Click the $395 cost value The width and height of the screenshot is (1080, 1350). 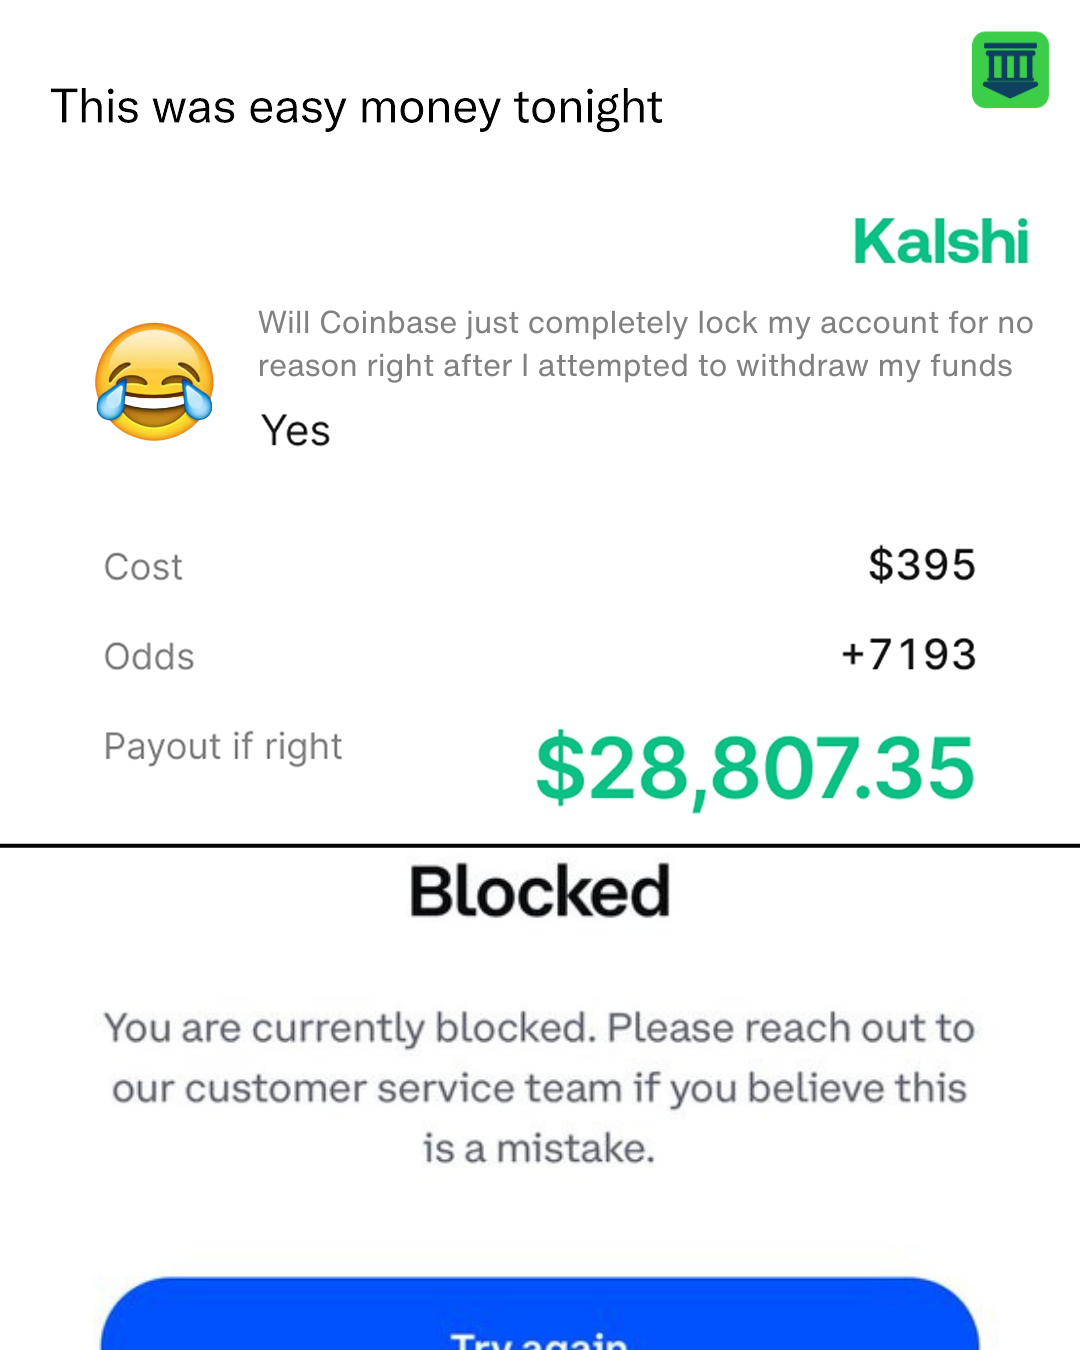point(922,565)
